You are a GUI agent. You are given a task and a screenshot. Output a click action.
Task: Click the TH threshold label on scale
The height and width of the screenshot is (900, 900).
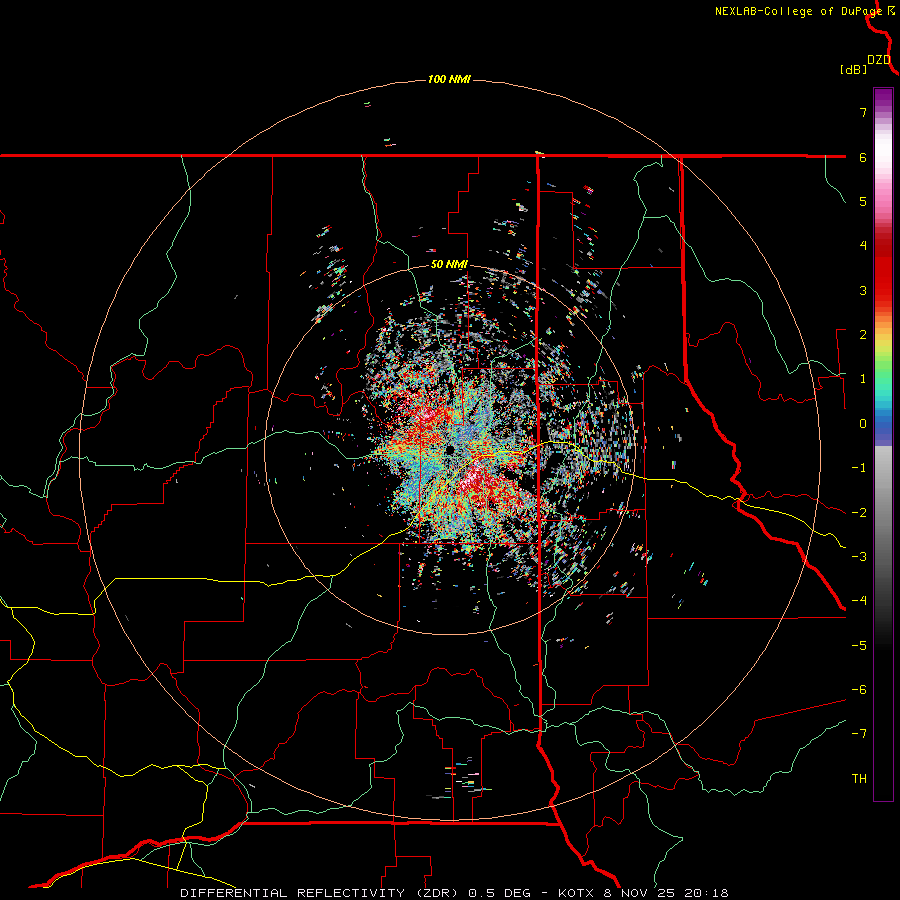[x=859, y=779]
